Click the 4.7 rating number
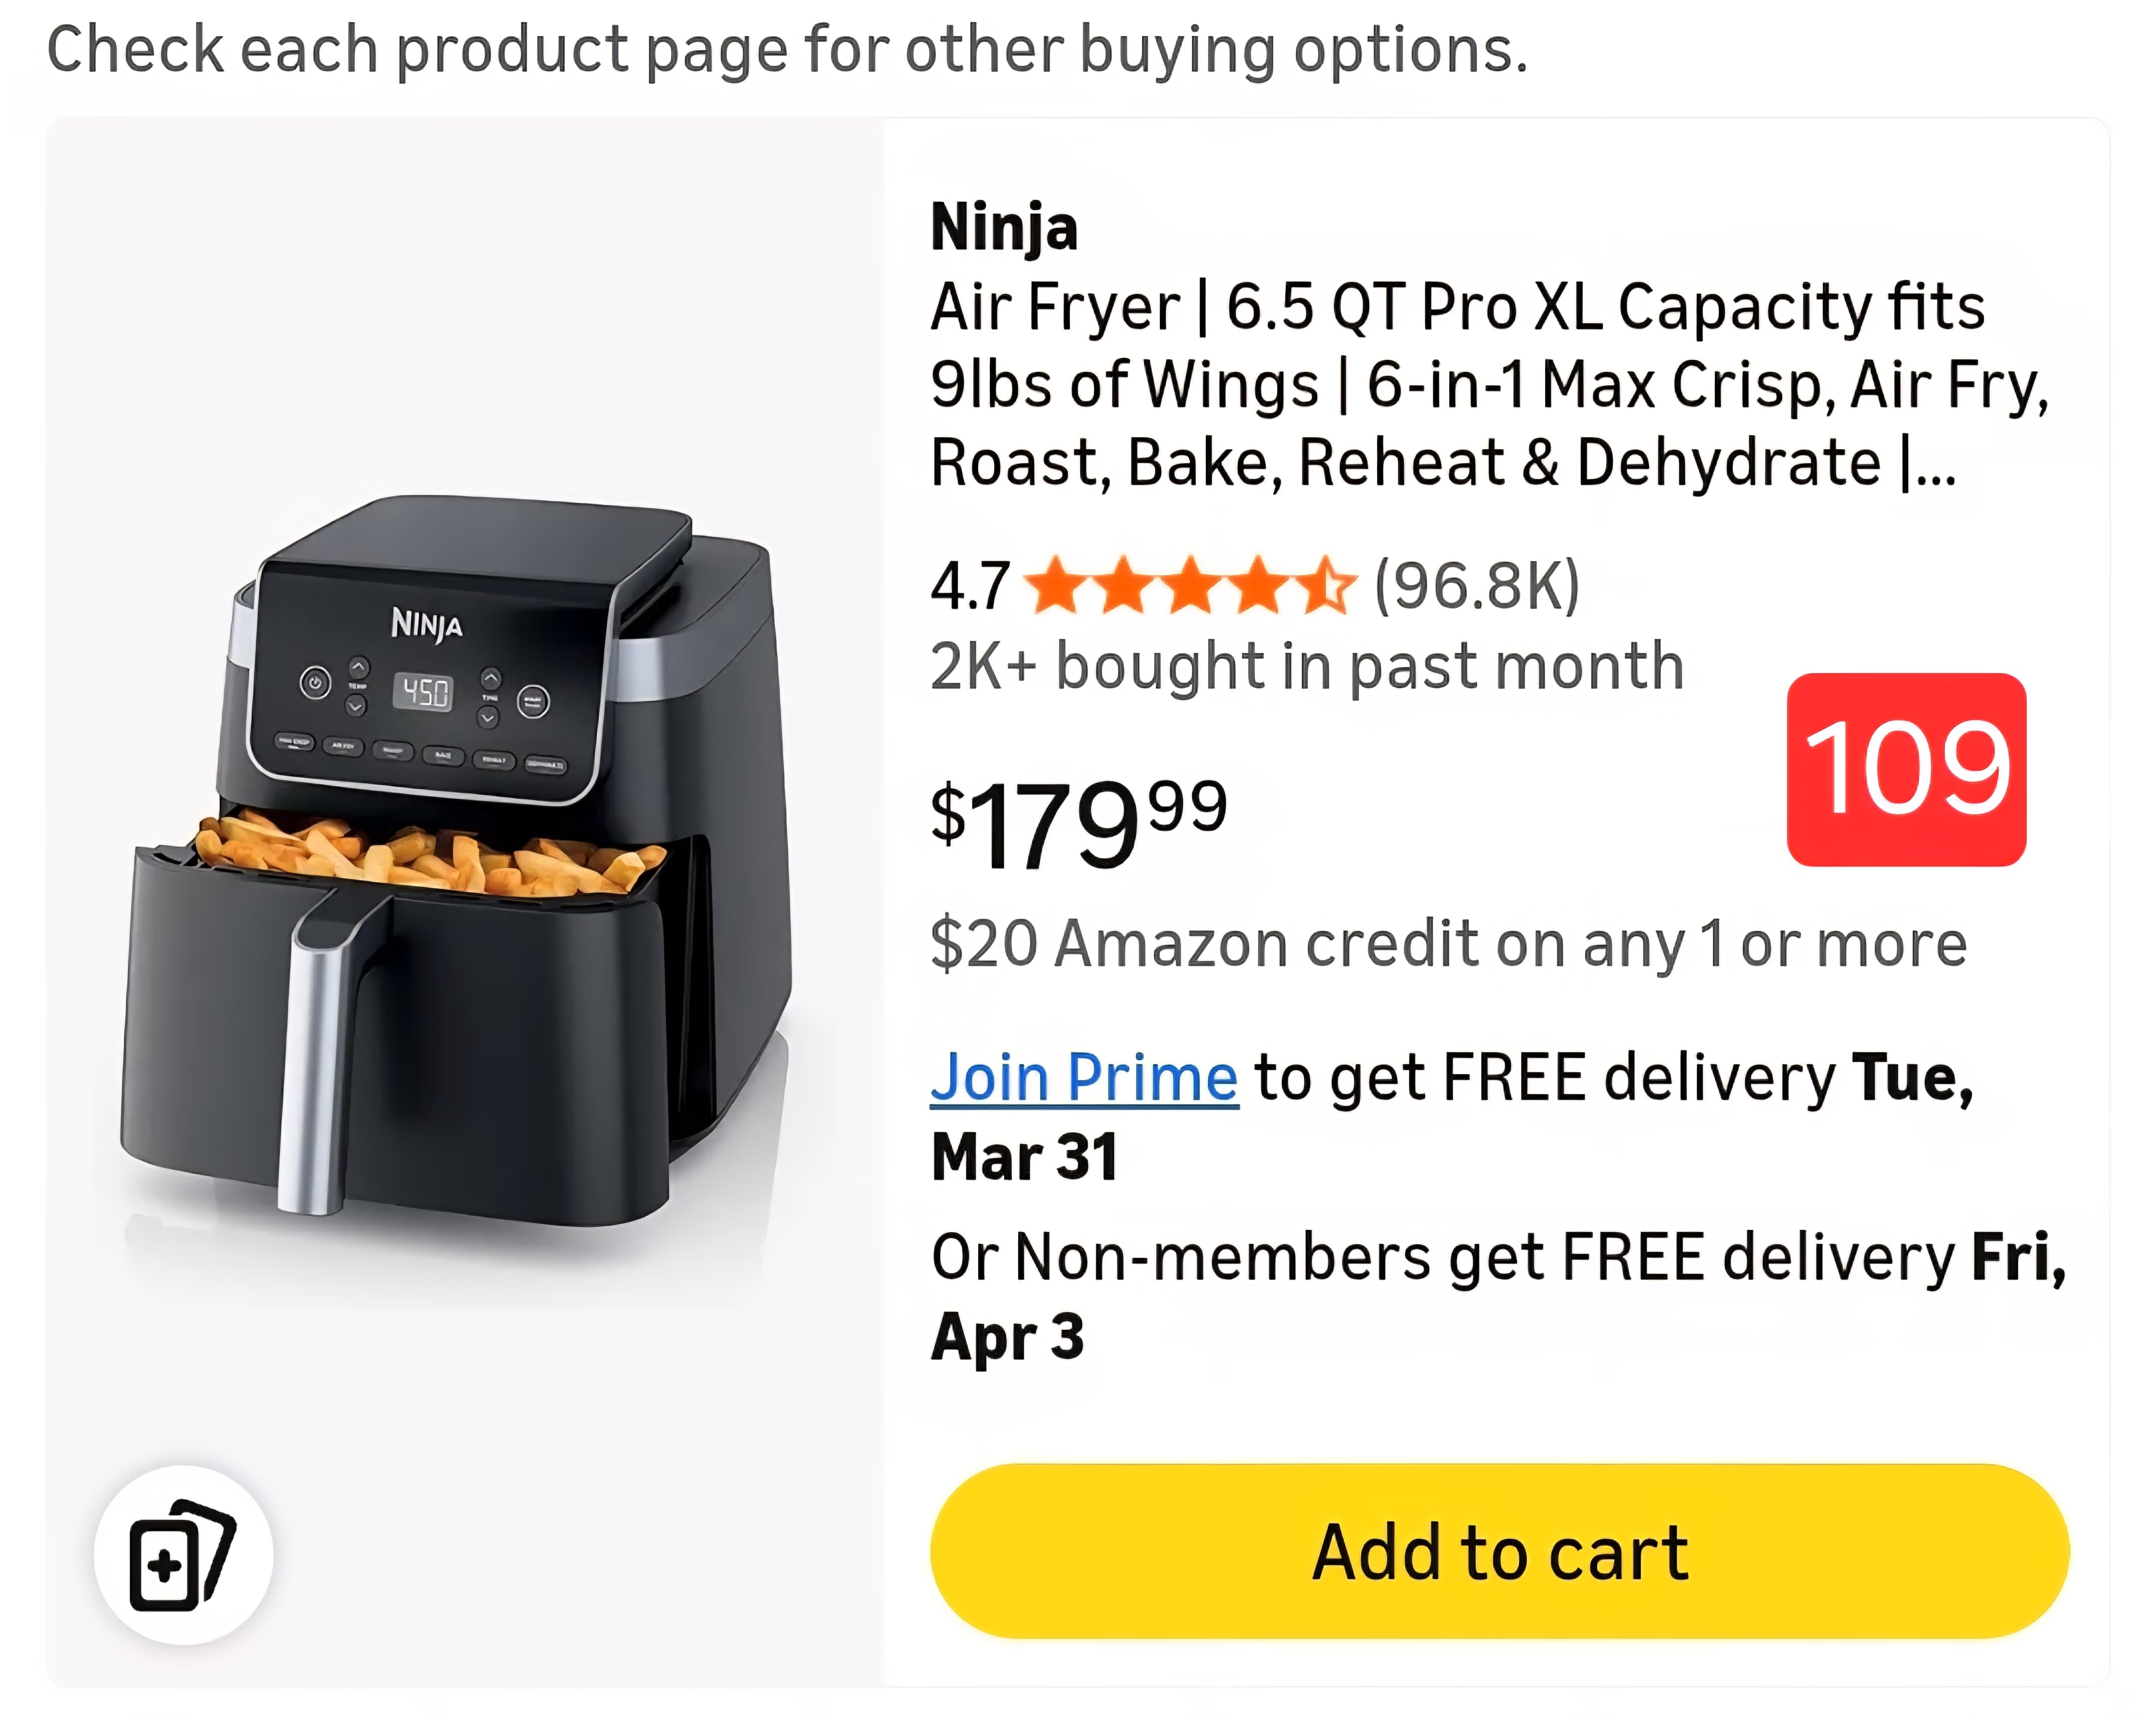The height and width of the screenshot is (1725, 2156). coord(969,586)
